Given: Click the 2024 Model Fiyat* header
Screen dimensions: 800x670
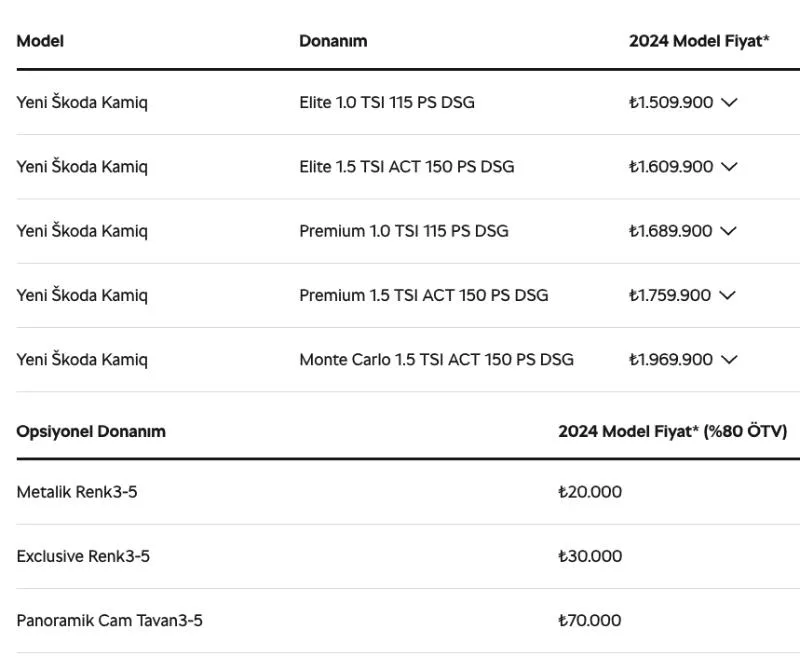Looking at the screenshot, I should tap(699, 41).
